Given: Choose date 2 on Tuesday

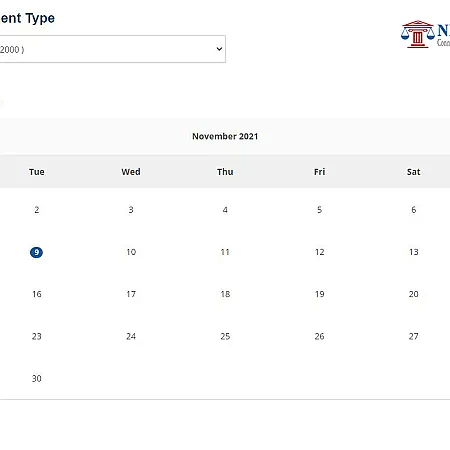Looking at the screenshot, I should tap(37, 210).
